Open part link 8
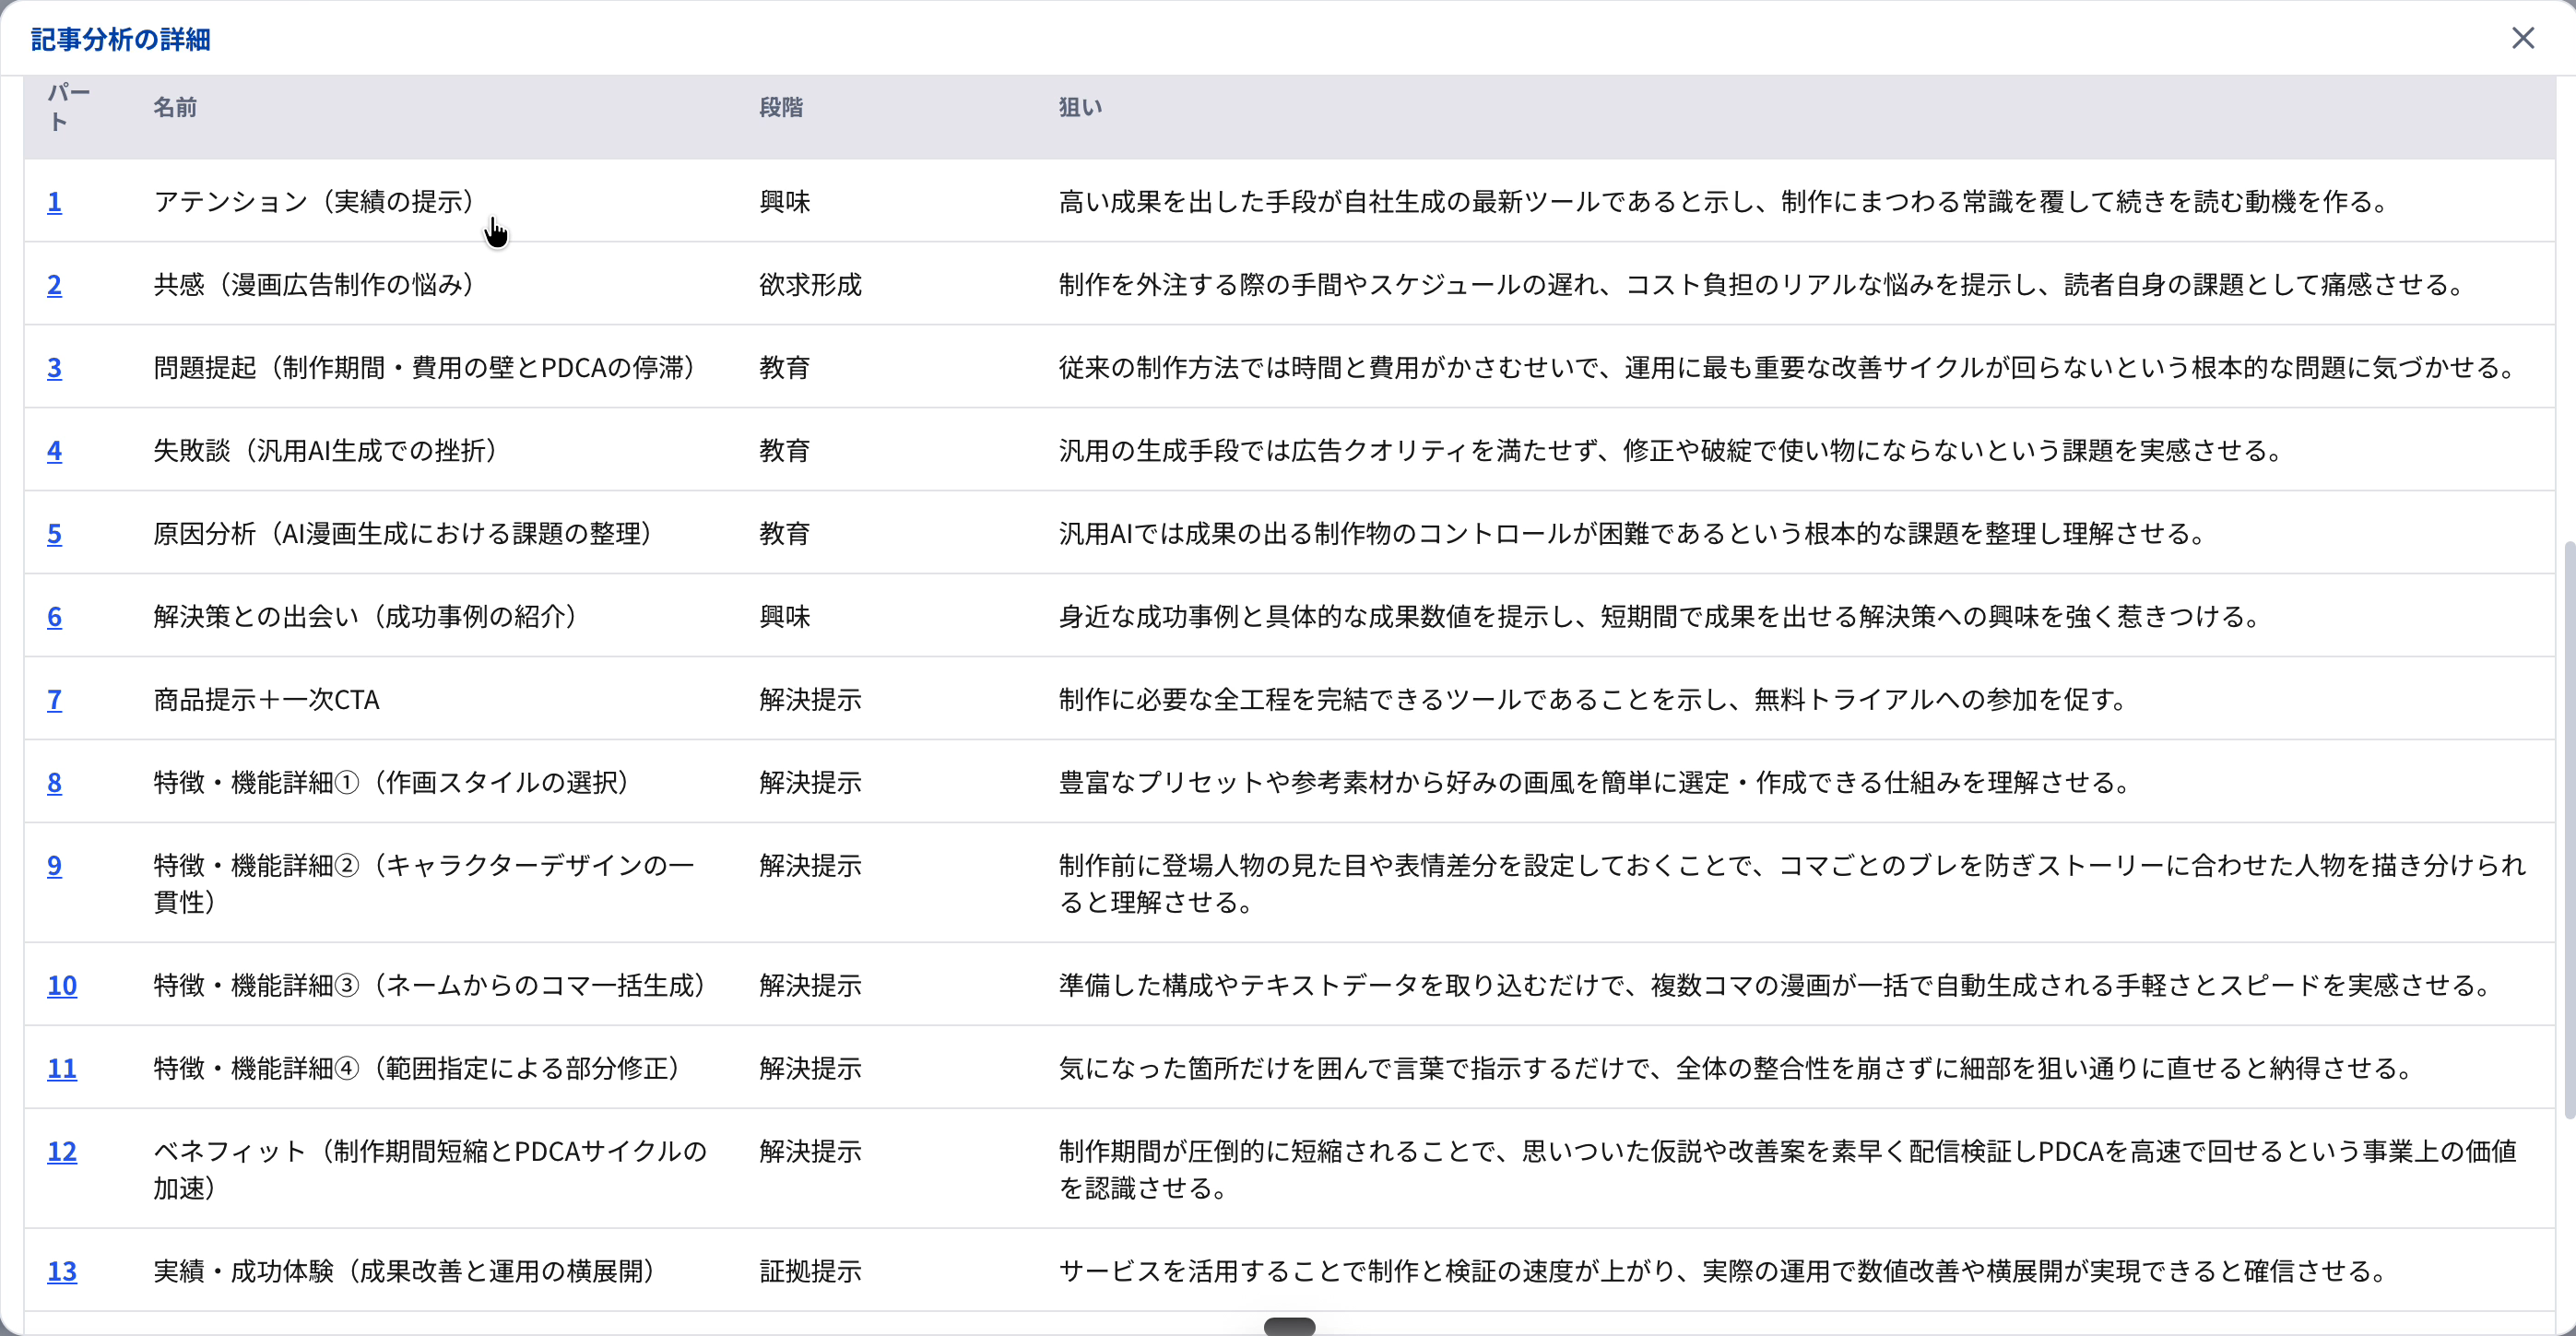Viewport: 2576px width, 1336px height. (54, 782)
